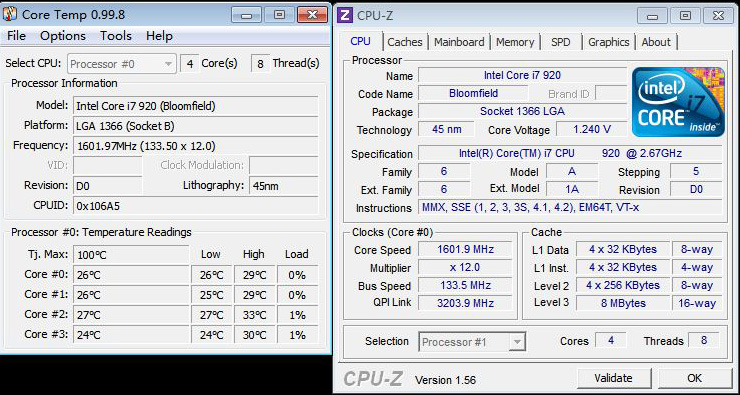Click the Core Temp thermometer title icon

pos(10,14)
